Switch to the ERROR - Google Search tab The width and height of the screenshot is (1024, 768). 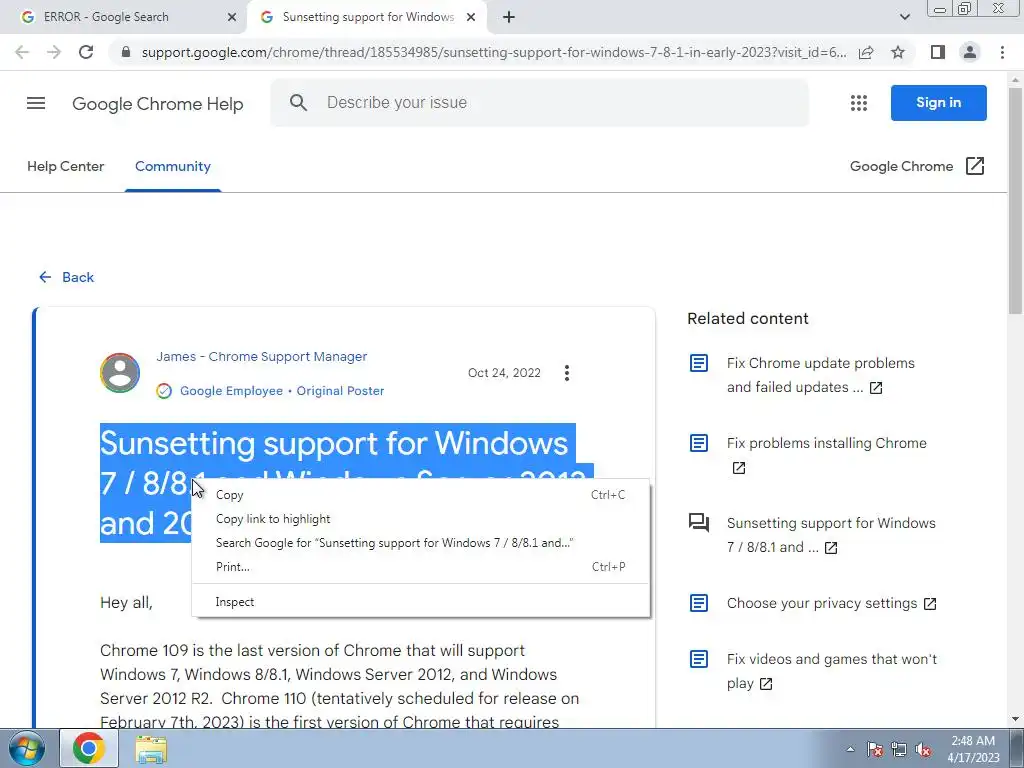tap(123, 17)
